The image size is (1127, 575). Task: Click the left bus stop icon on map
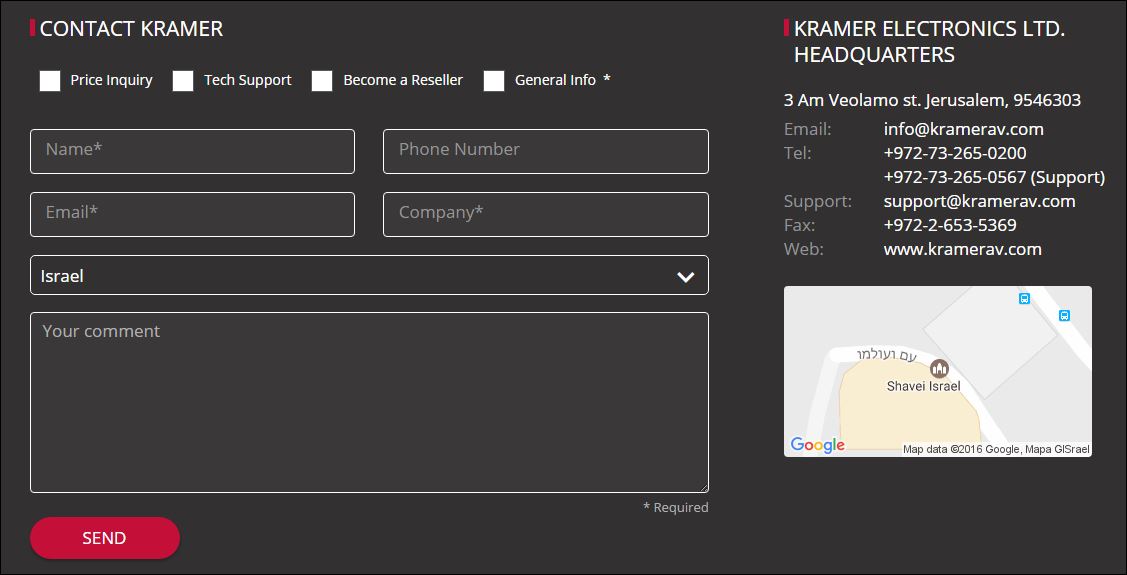(x=1024, y=298)
